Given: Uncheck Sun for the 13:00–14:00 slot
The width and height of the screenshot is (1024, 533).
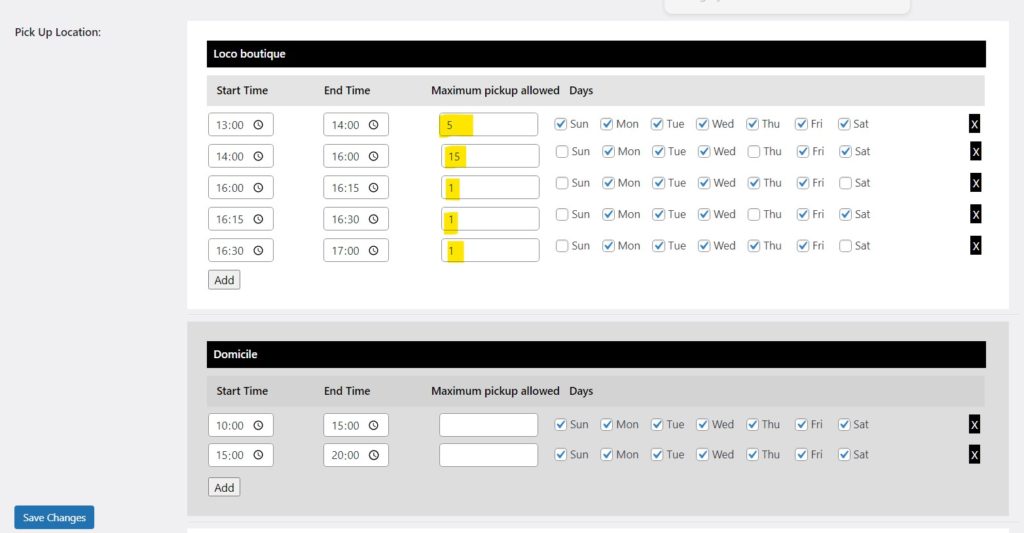Looking at the screenshot, I should (x=560, y=123).
